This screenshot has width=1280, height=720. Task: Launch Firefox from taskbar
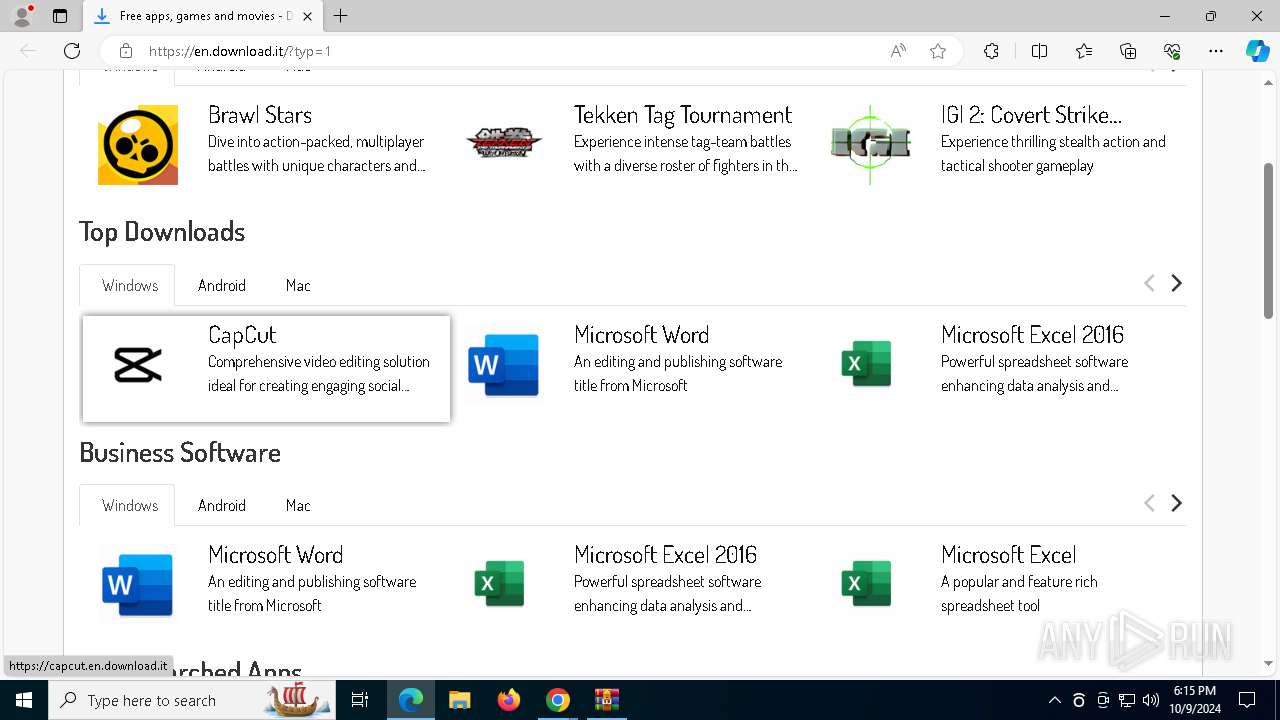pyautogui.click(x=509, y=700)
